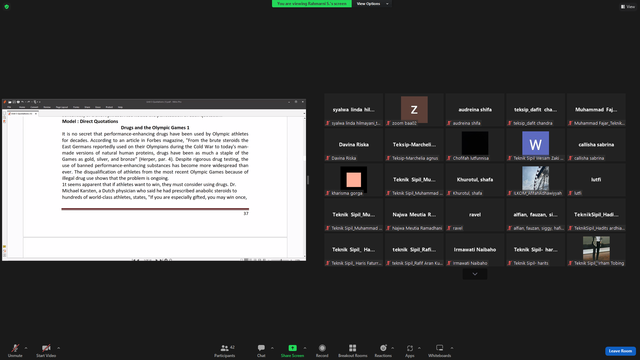Click the green 'You are viewing' screen banner
640x360 pixels.
[x=312, y=4]
